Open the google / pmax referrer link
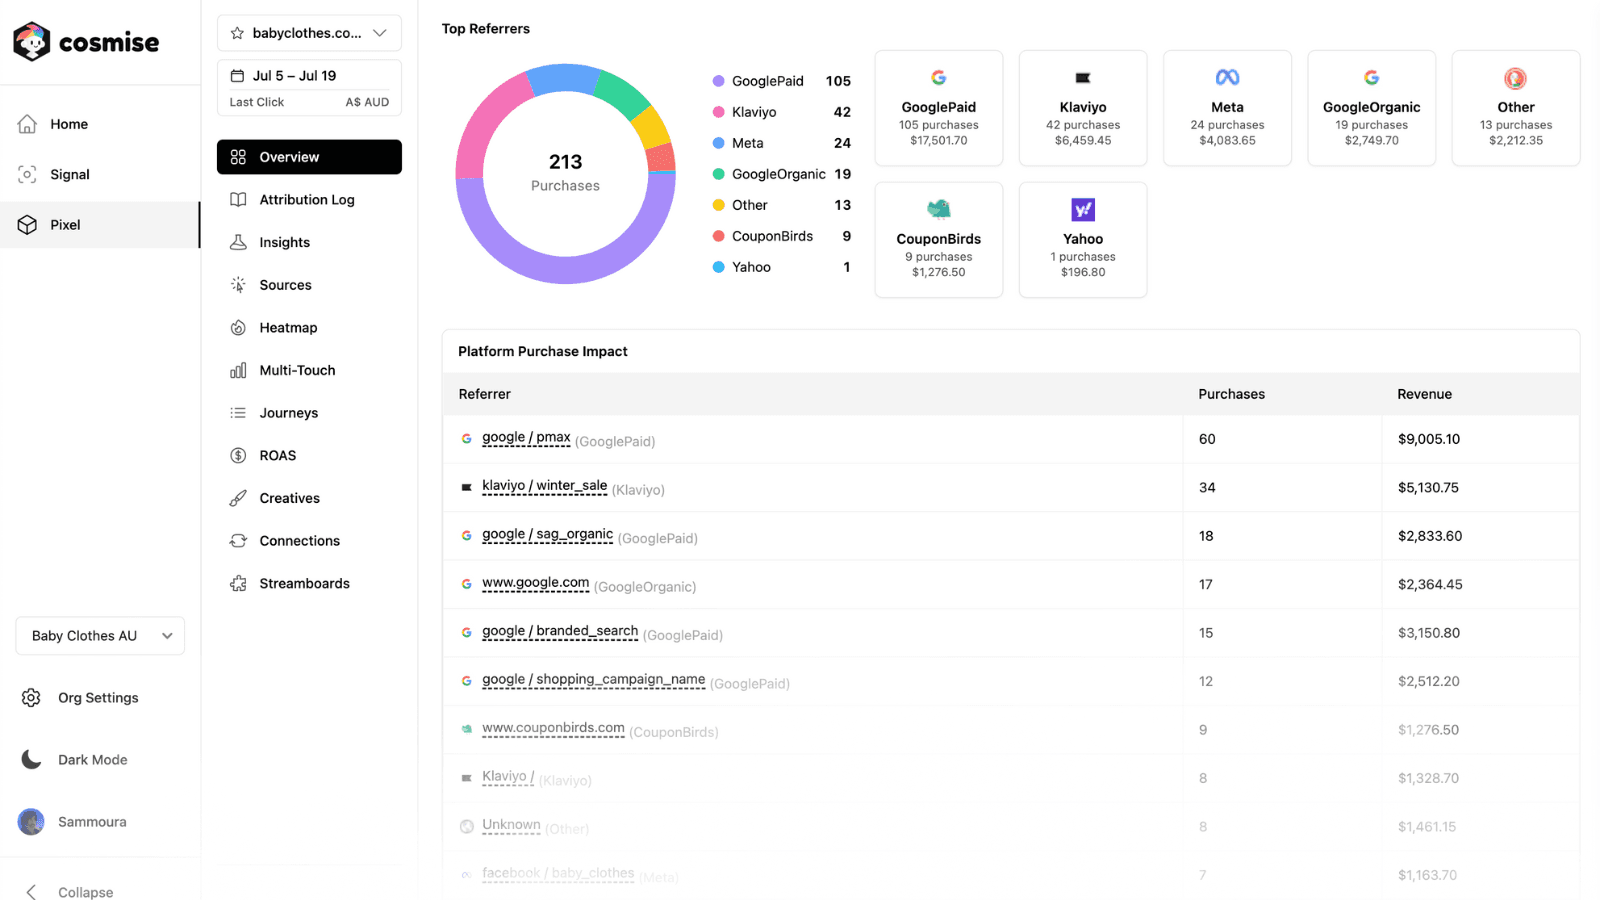 click(525, 437)
